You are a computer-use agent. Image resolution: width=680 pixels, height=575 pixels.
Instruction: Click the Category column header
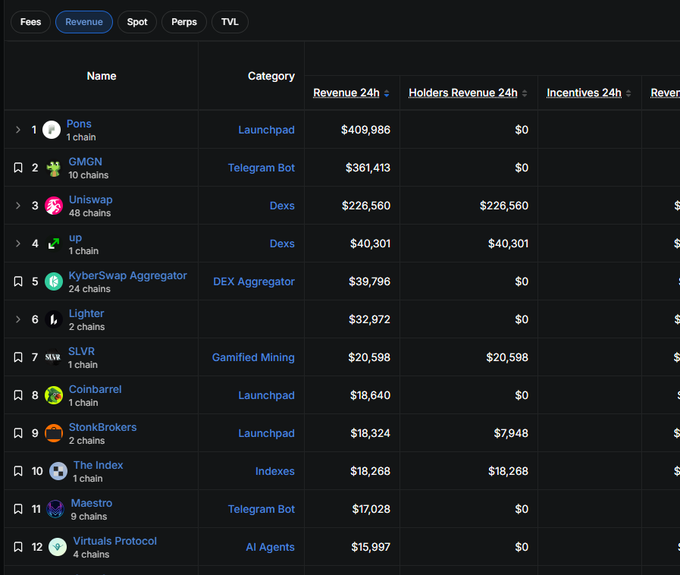click(x=271, y=76)
